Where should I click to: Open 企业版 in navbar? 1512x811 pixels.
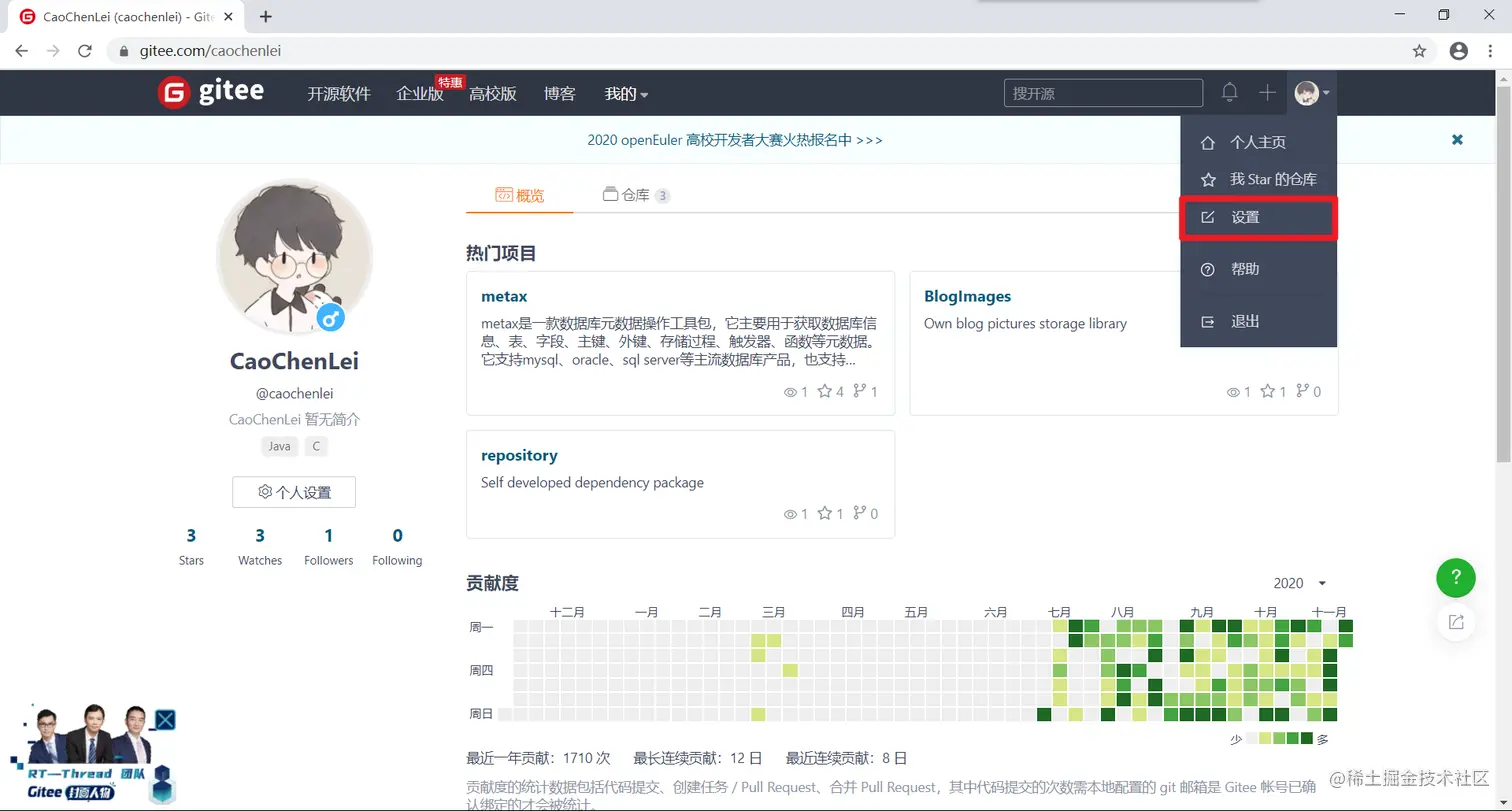(420, 94)
